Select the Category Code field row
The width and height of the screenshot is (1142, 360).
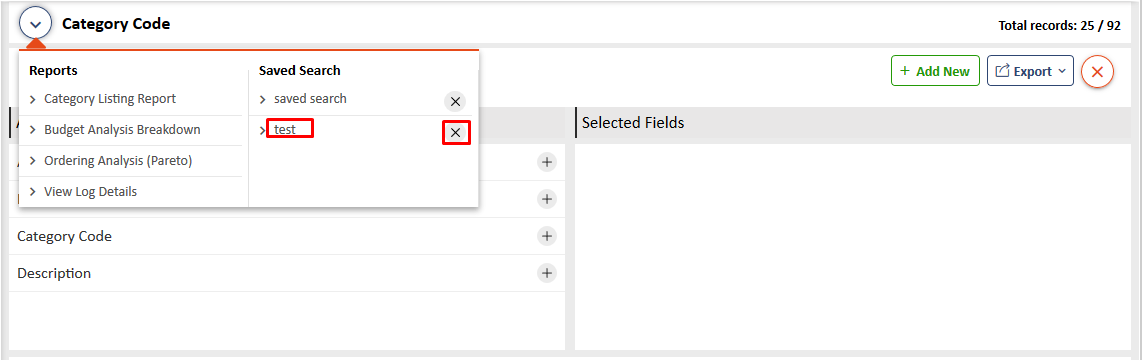287,236
